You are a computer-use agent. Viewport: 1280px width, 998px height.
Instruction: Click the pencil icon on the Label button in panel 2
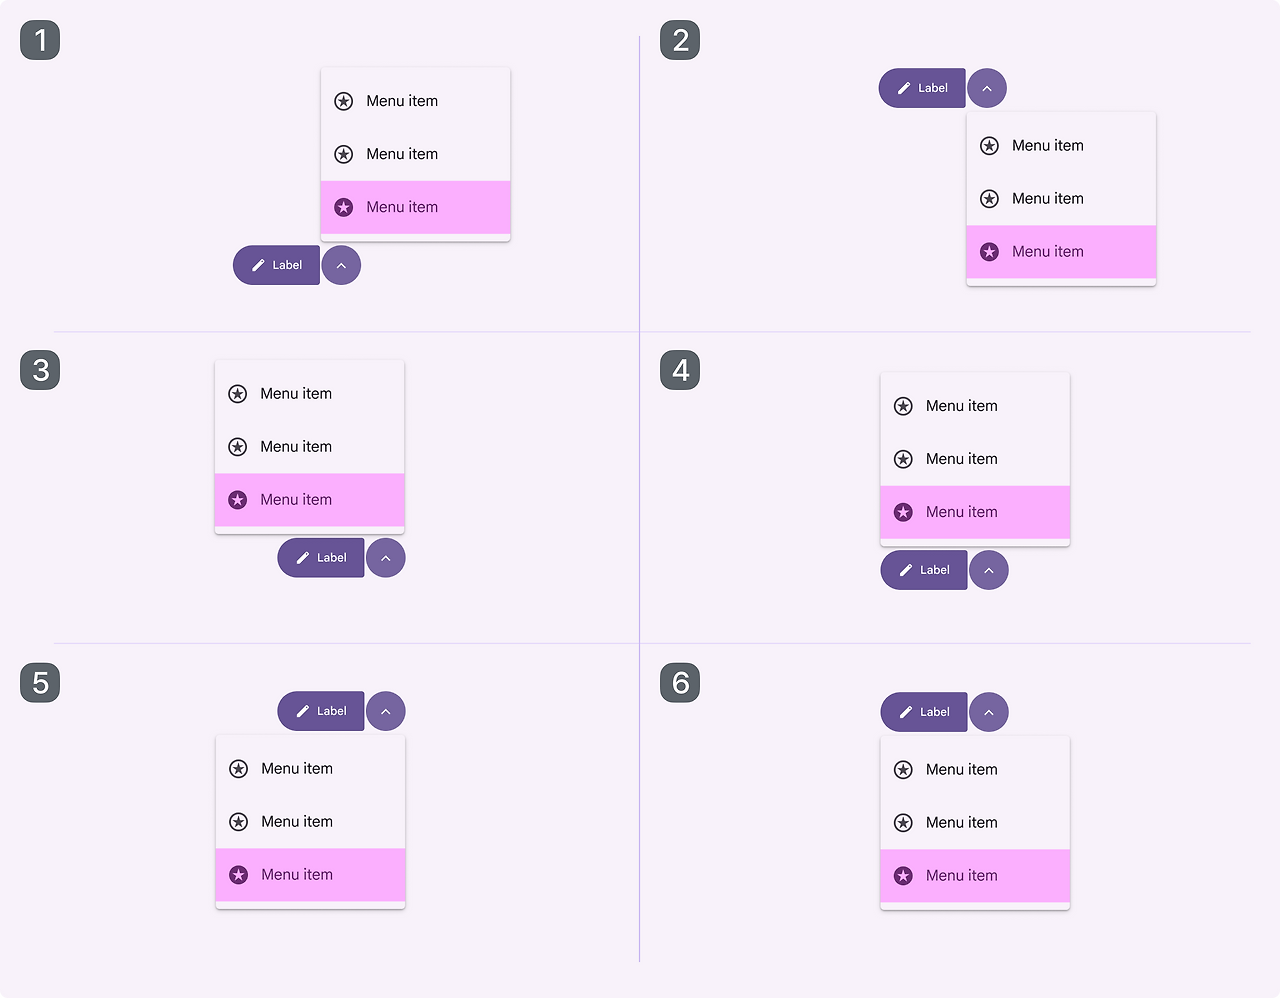coord(904,88)
